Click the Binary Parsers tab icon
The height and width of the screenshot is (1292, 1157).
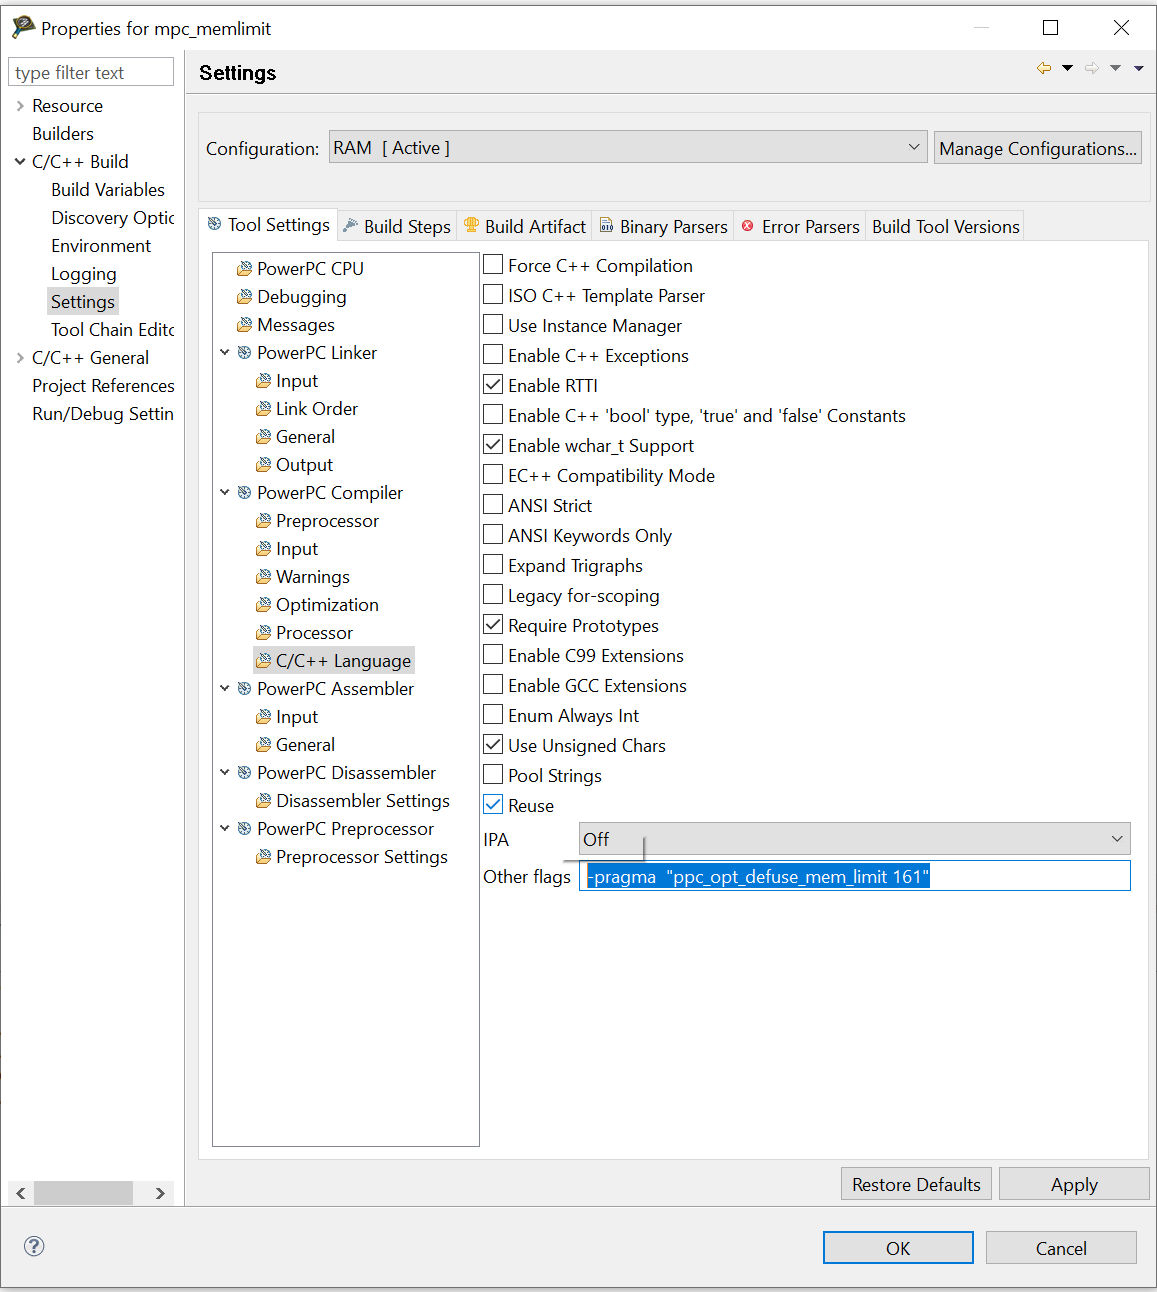(x=607, y=226)
